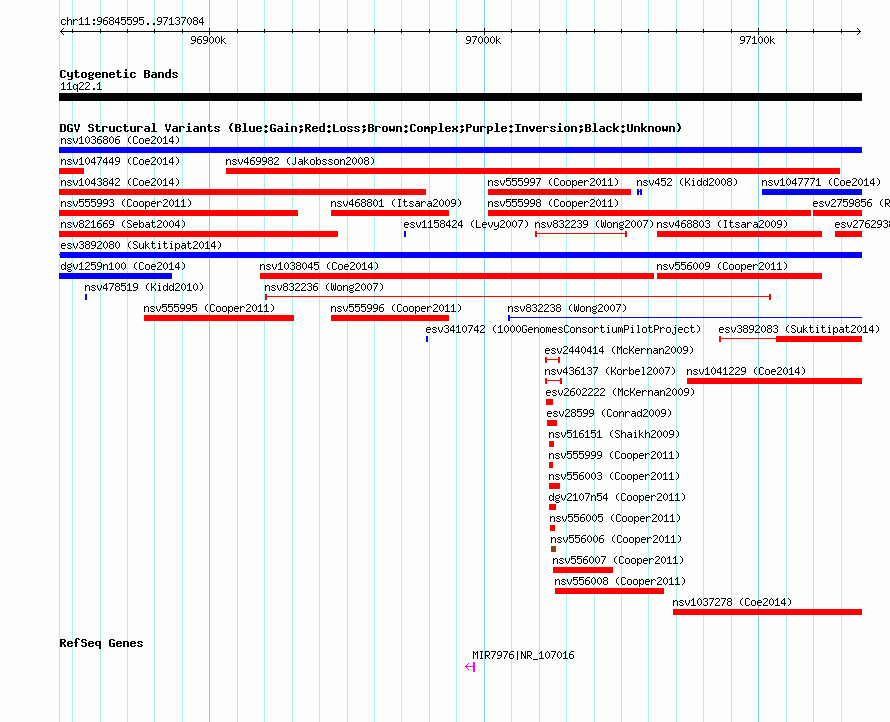Viewport: 890px width, 722px height.
Task: Click the nsv1036806 (Coe2014) variant label
Action: 120,140
